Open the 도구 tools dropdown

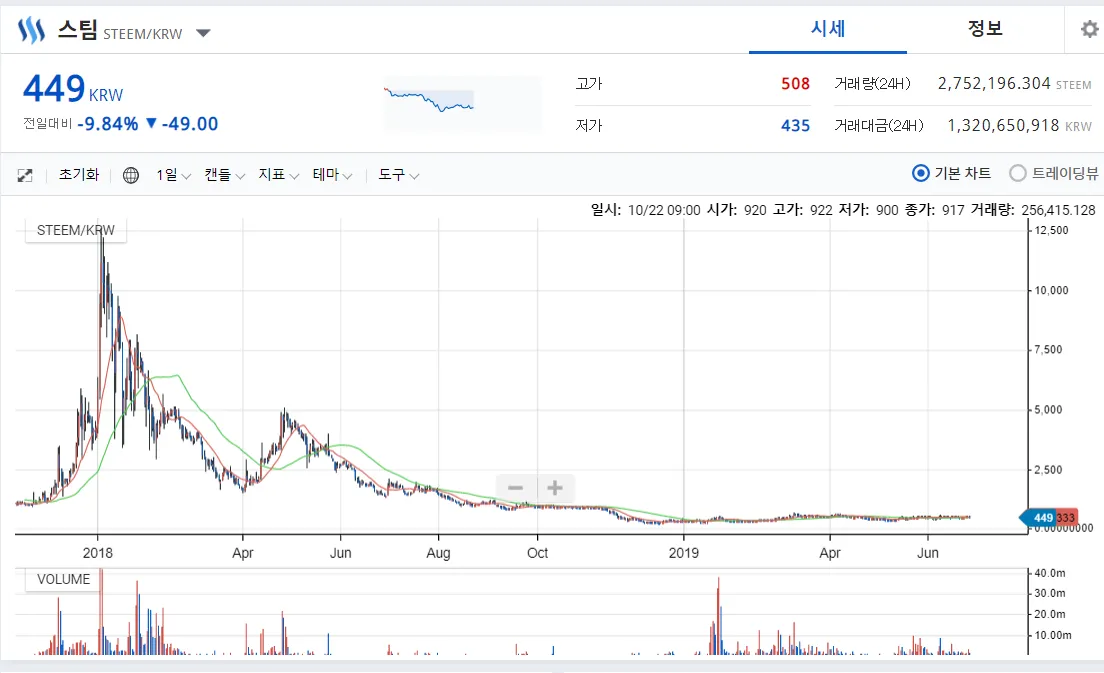pyautogui.click(x=399, y=175)
